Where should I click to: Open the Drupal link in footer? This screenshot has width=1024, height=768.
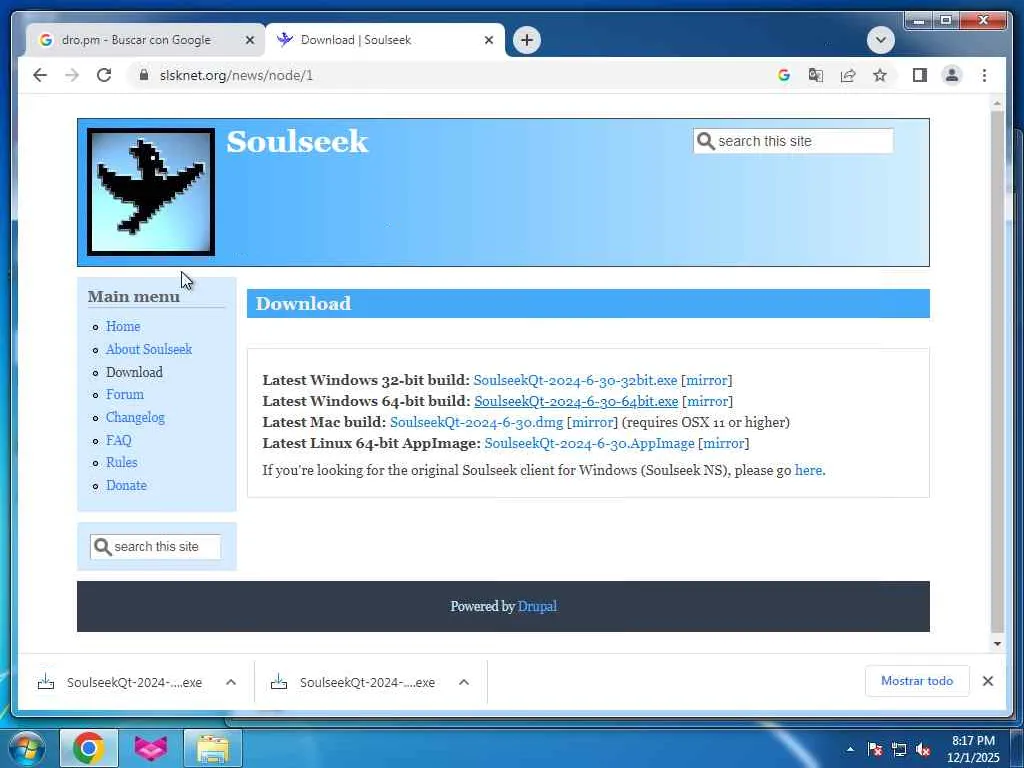(537, 606)
